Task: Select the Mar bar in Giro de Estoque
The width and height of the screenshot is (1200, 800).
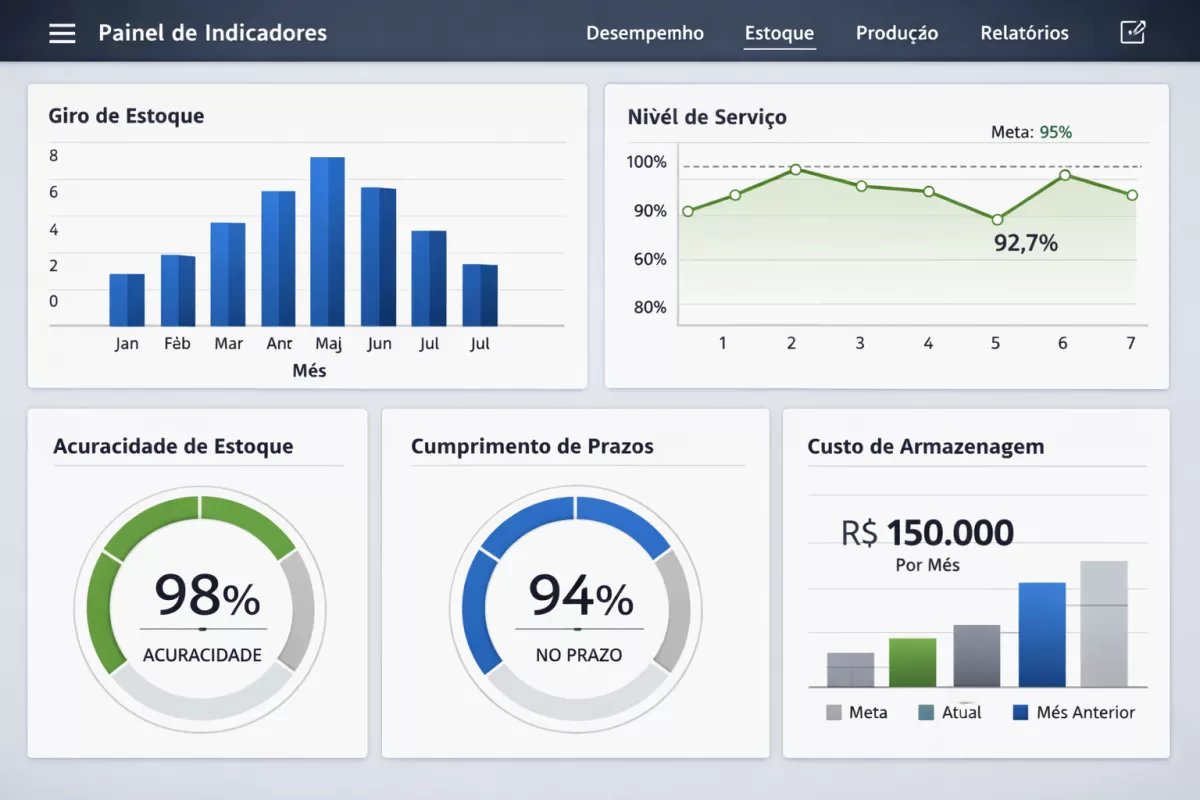Action: pyautogui.click(x=228, y=274)
